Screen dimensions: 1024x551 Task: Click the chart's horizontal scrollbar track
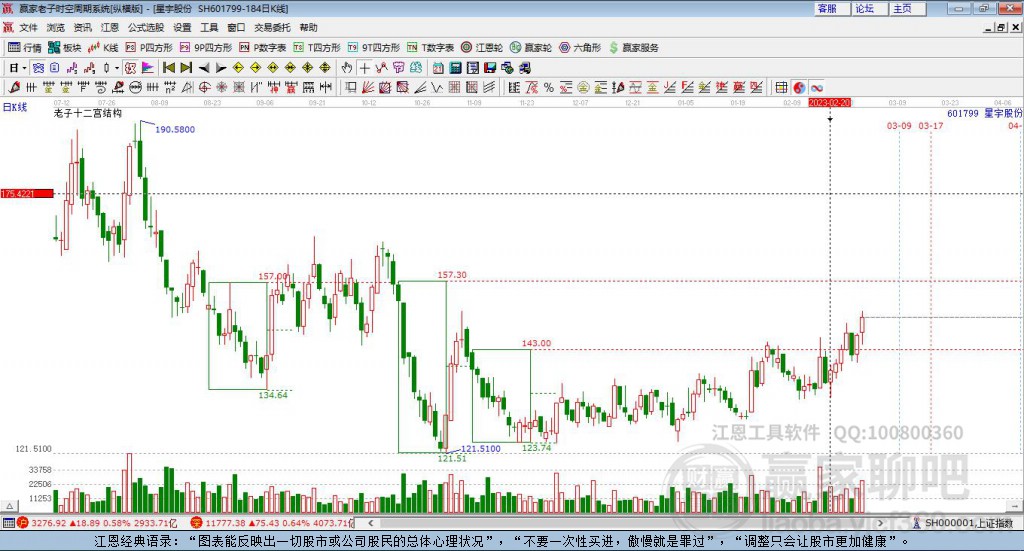625,523
